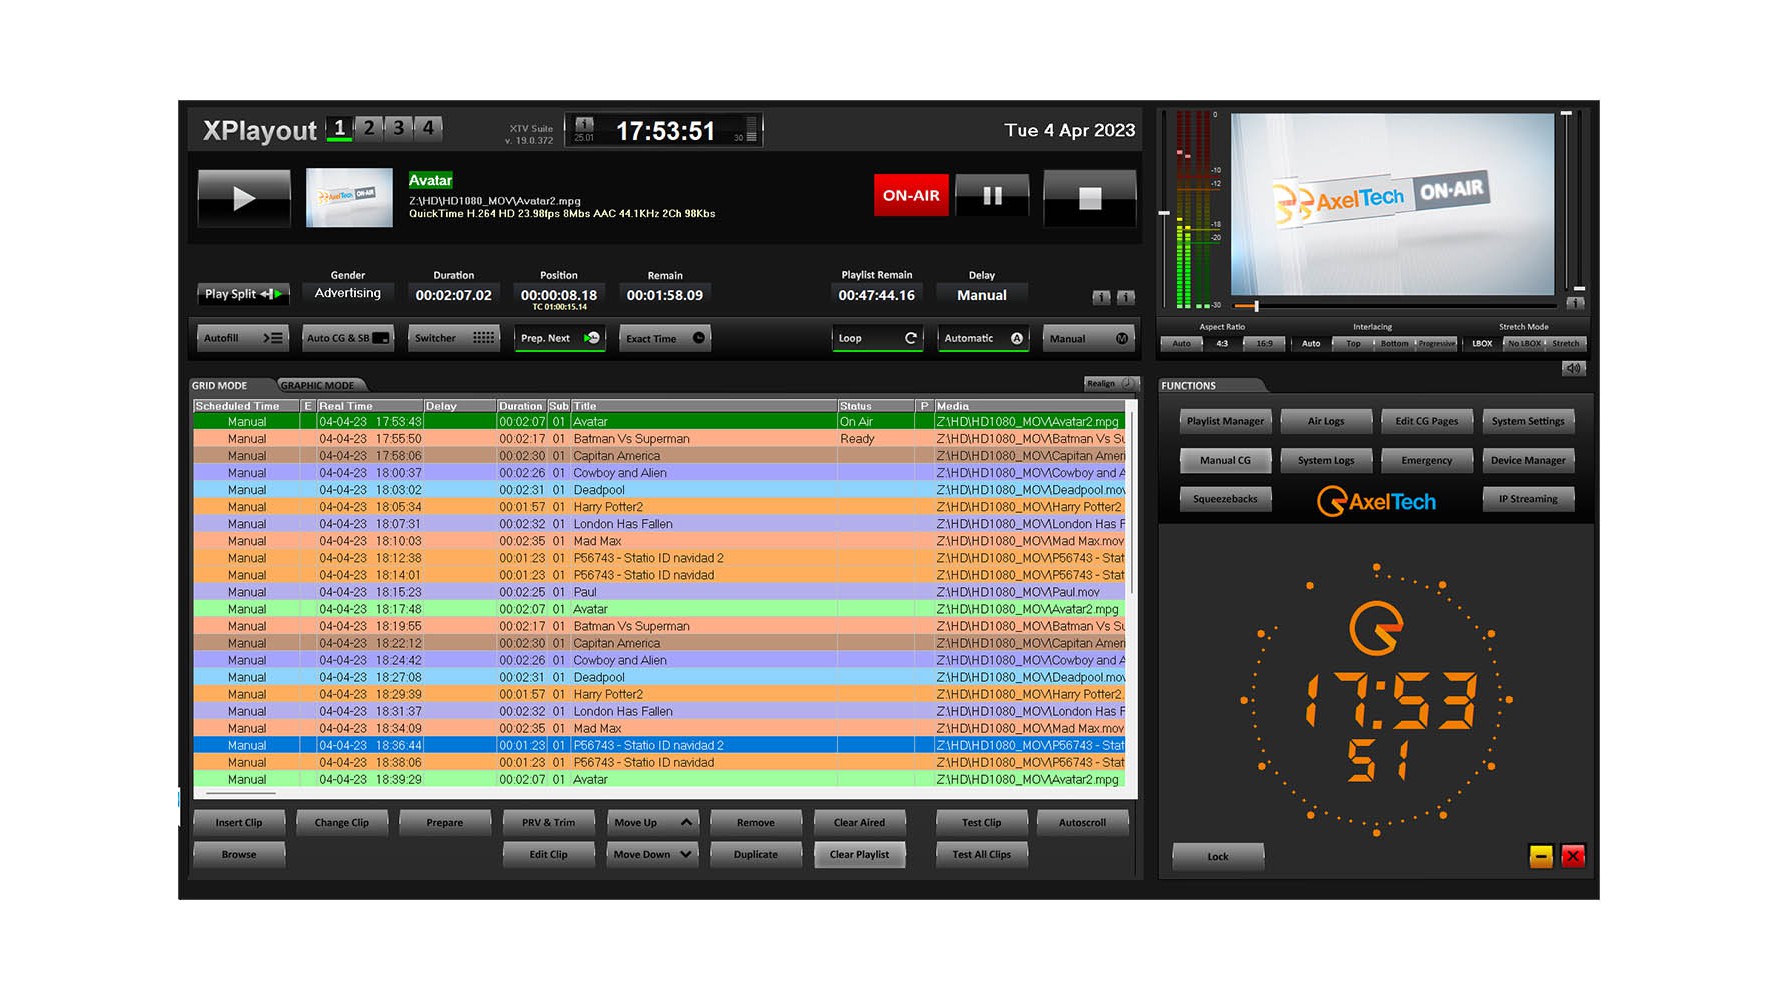Image resolution: width=1777 pixels, height=1000 pixels.
Task: Switch to channel 2 tab
Action: click(369, 128)
